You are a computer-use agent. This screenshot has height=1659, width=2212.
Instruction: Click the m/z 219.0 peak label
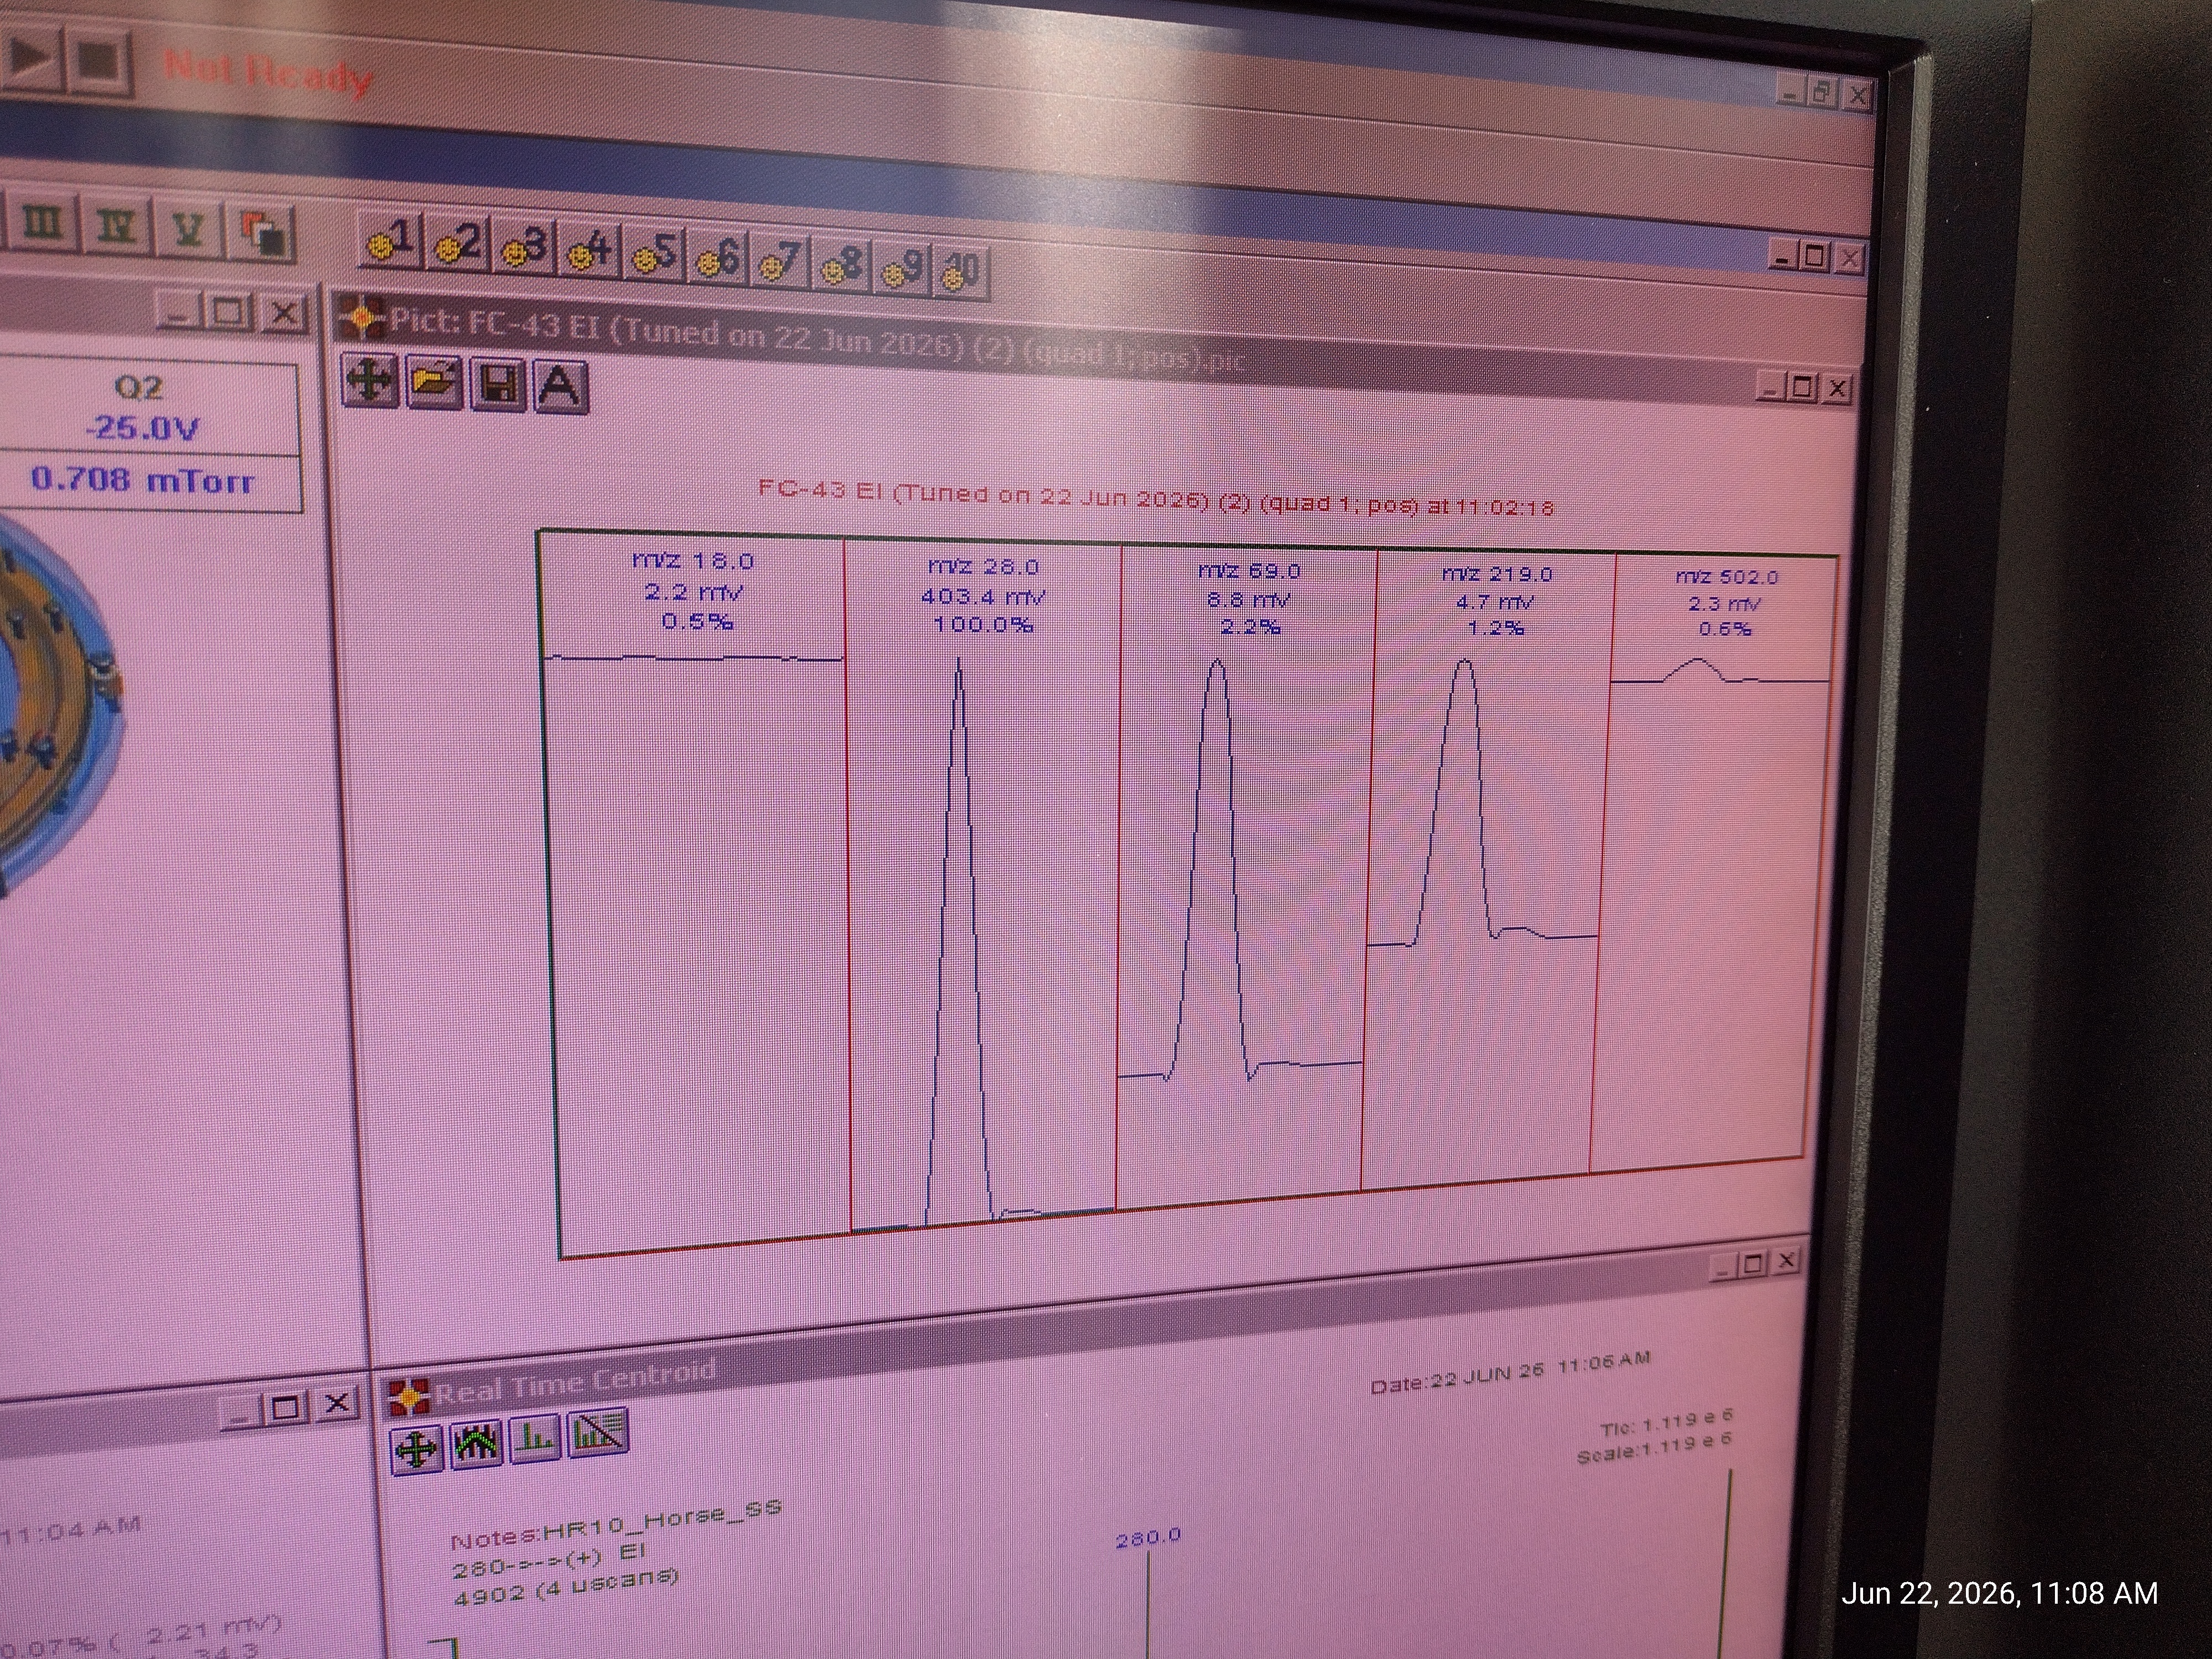[x=1497, y=575]
